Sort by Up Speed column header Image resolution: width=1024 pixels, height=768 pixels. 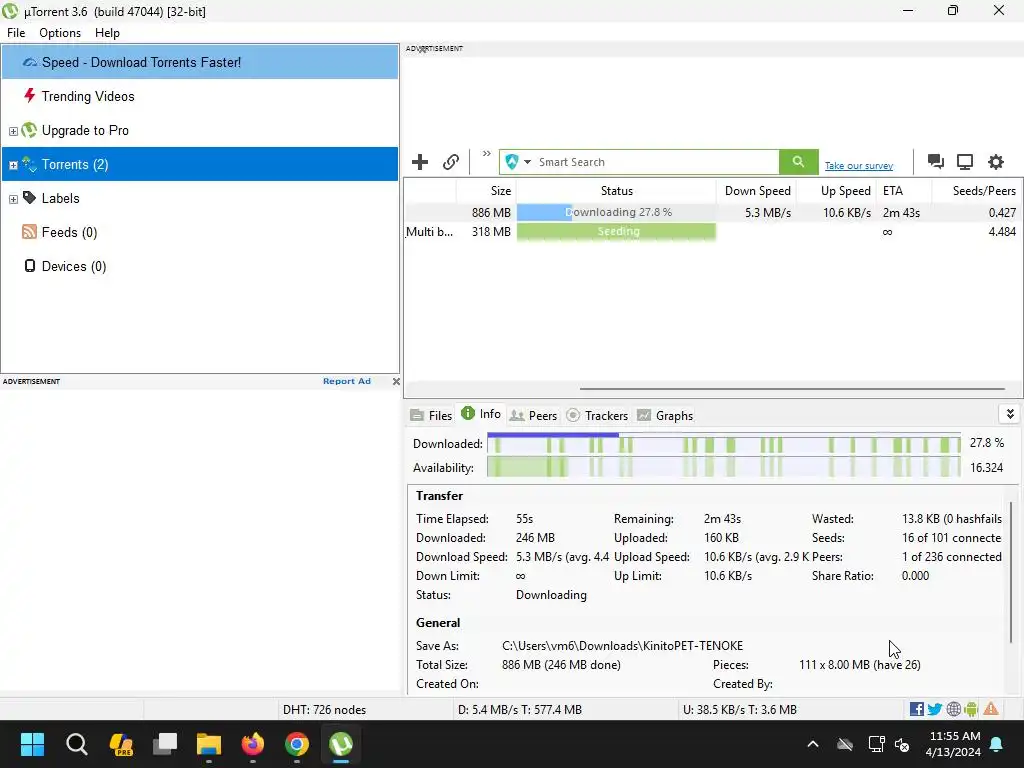tap(837, 191)
